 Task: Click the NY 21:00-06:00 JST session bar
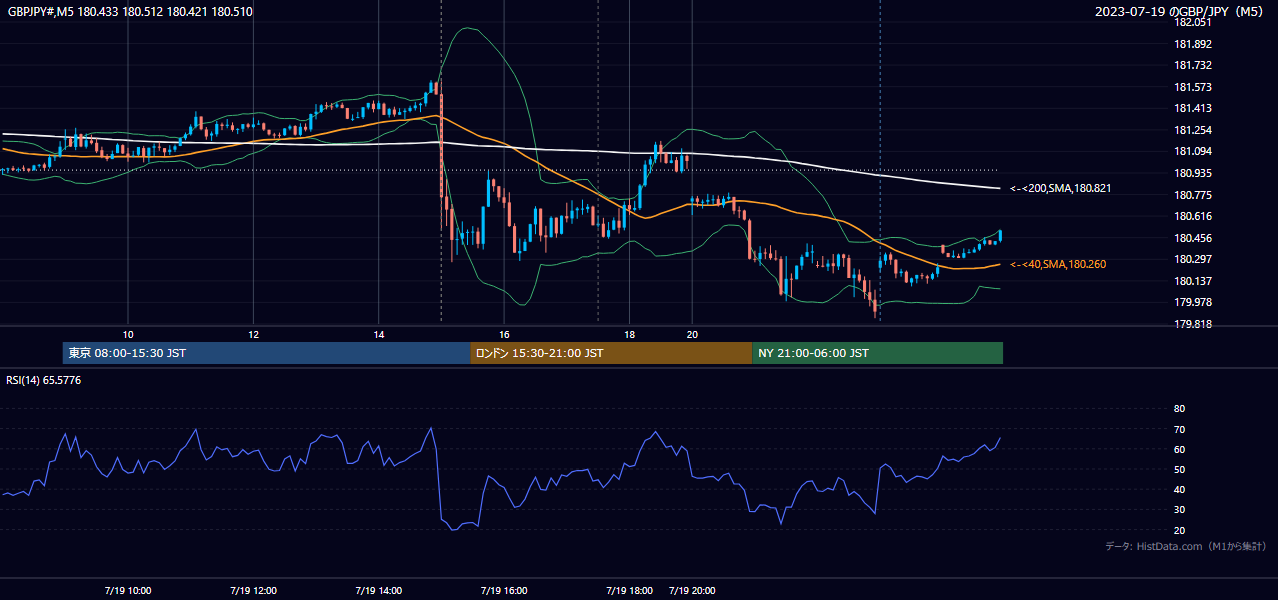(x=877, y=353)
